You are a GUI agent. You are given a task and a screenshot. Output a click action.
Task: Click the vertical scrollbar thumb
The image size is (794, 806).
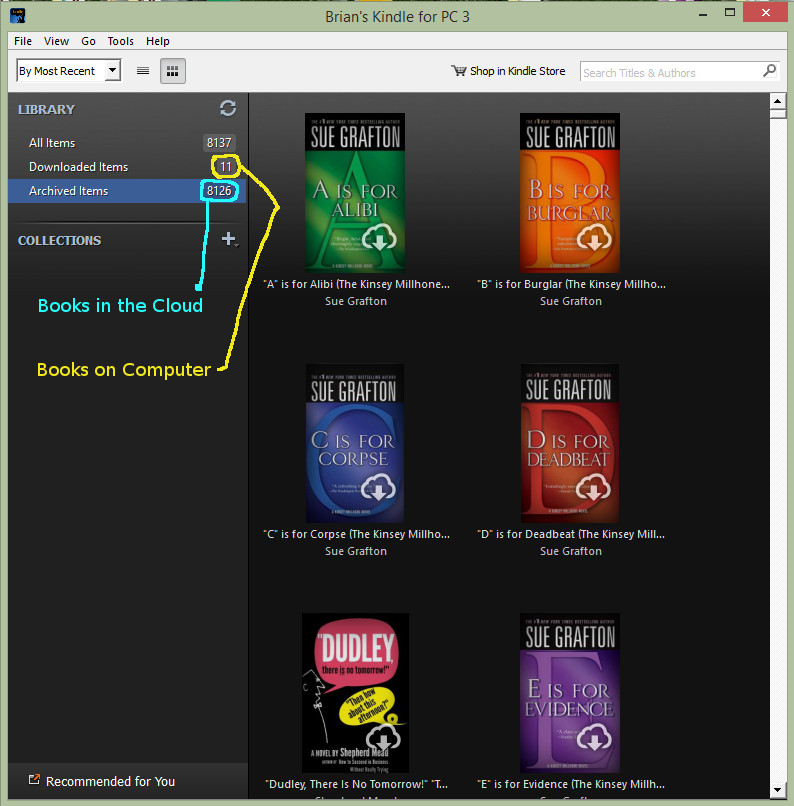click(x=778, y=114)
